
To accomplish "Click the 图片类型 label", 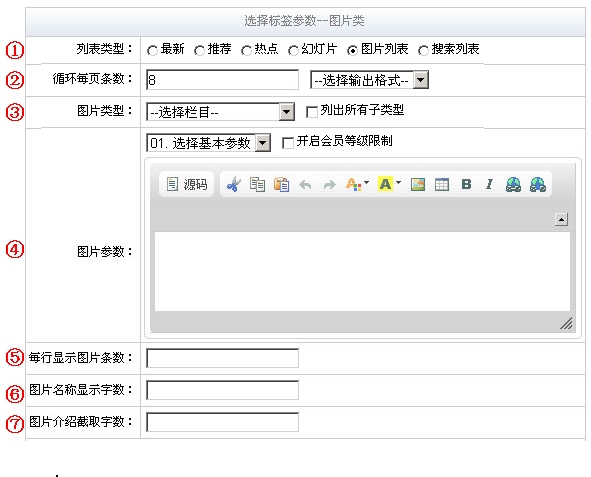I will (104, 111).
